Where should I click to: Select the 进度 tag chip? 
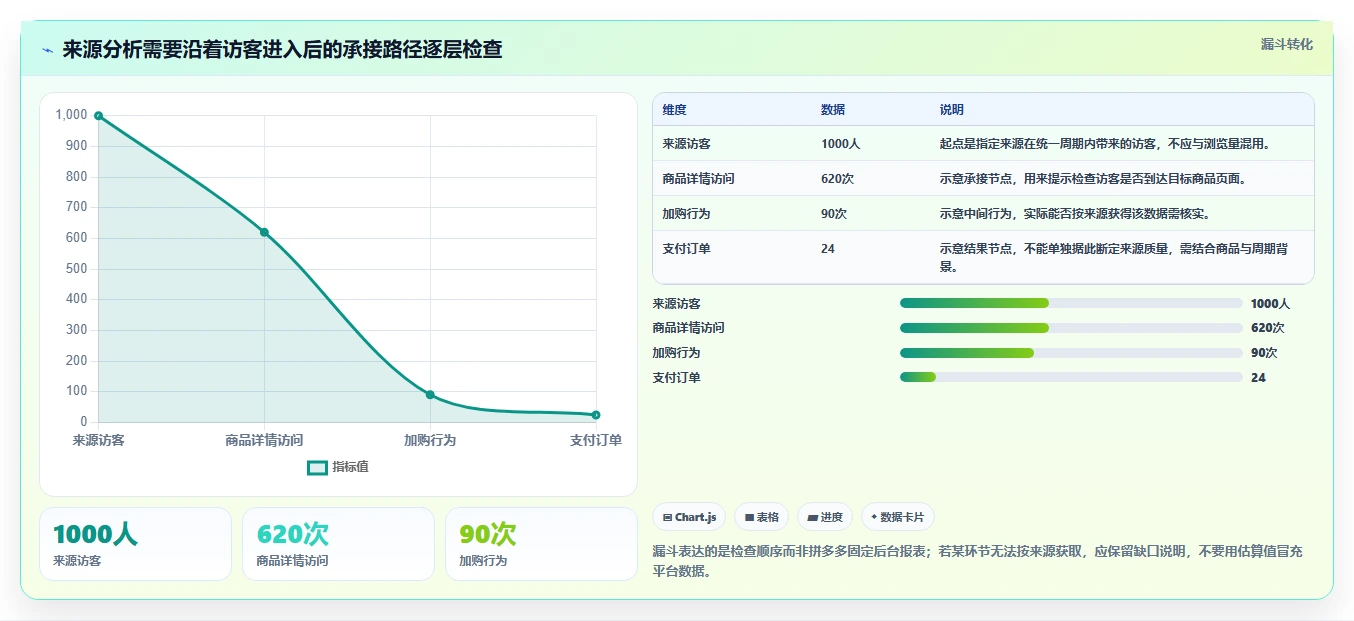coord(825,517)
